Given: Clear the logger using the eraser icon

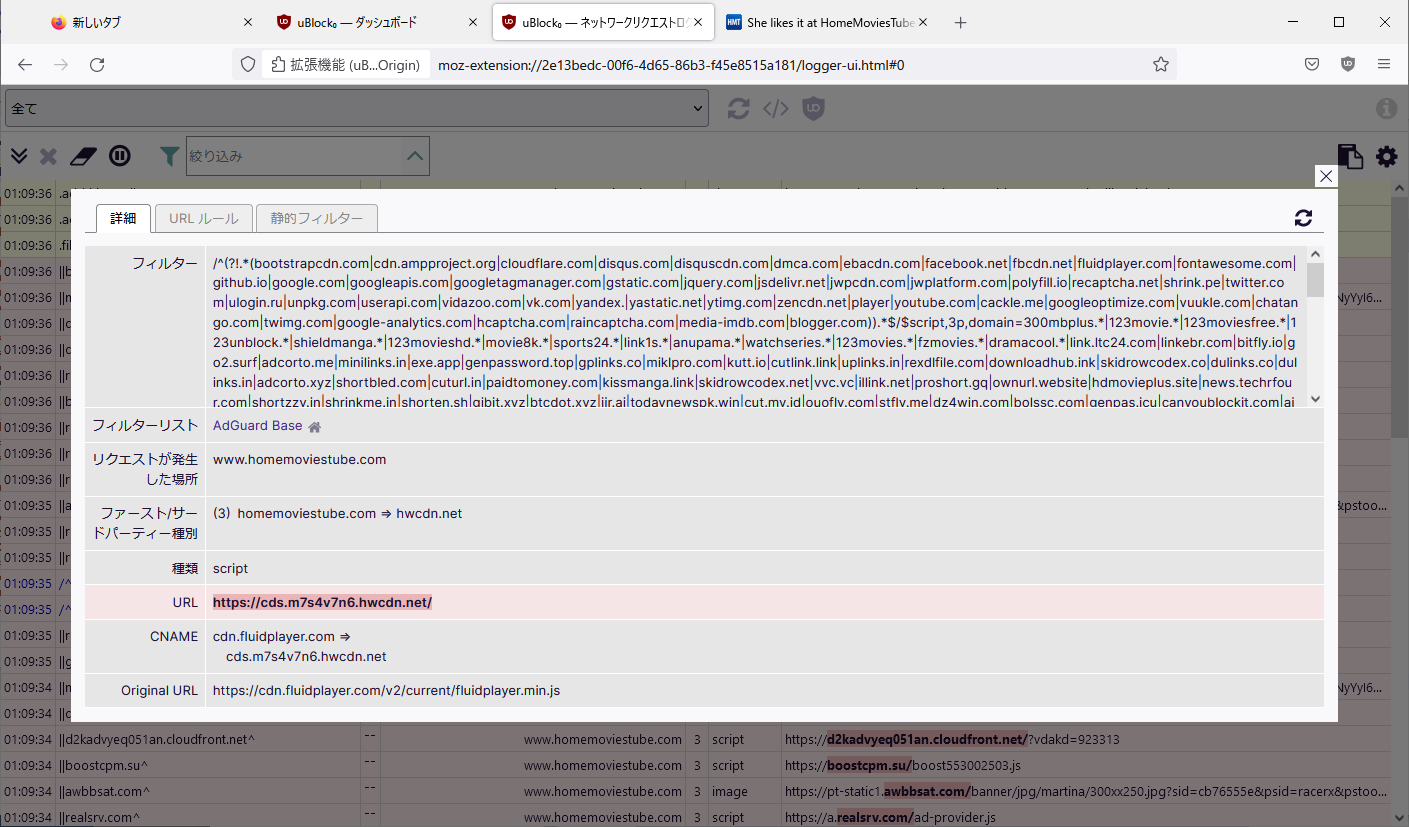Looking at the screenshot, I should (83, 156).
